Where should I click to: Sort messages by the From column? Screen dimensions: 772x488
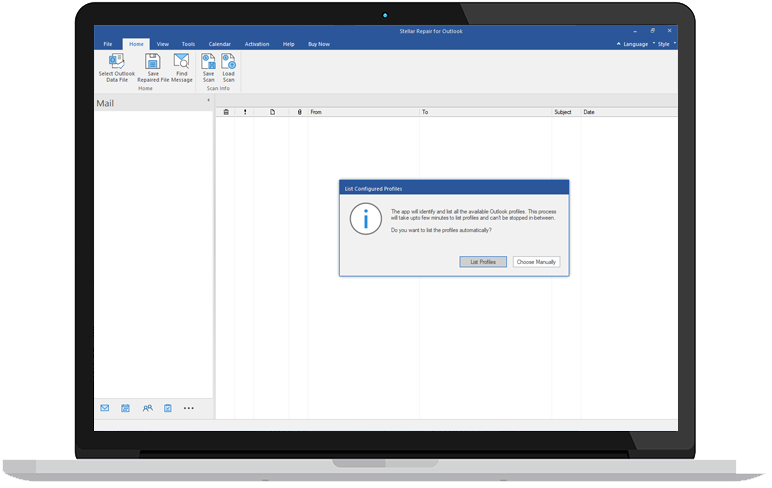tap(363, 112)
